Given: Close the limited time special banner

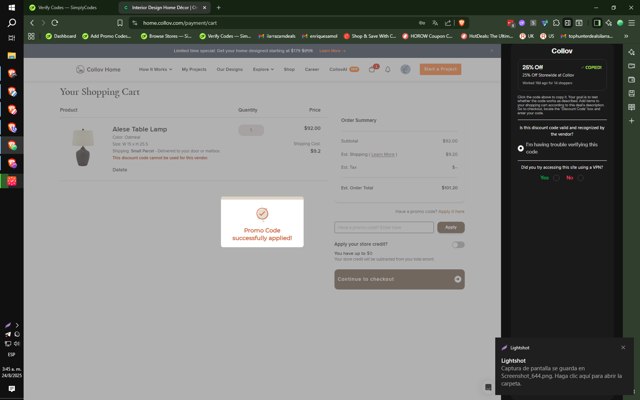Looking at the screenshot, I should [x=492, y=51].
